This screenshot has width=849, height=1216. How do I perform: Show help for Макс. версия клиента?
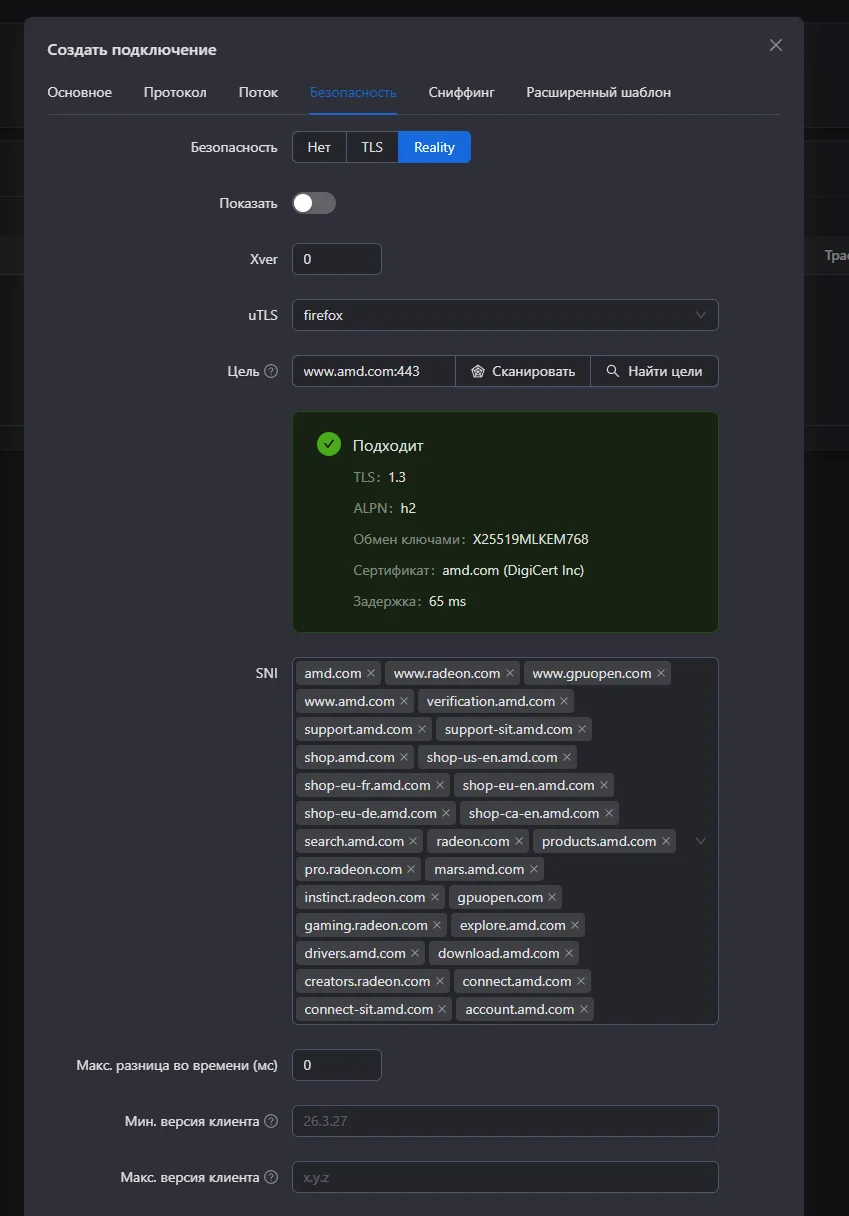tap(270, 1178)
